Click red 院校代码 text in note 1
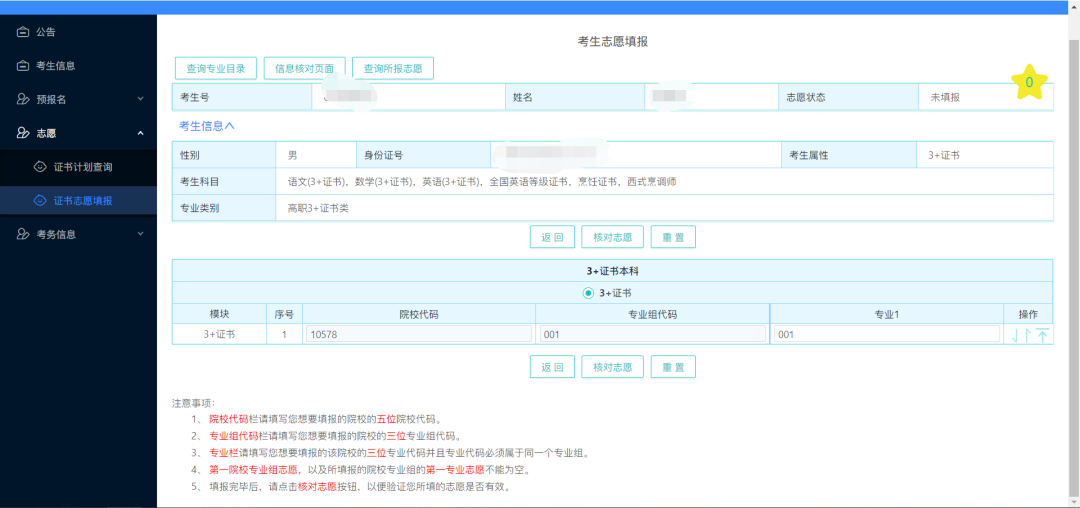The image size is (1080, 508). [x=229, y=419]
